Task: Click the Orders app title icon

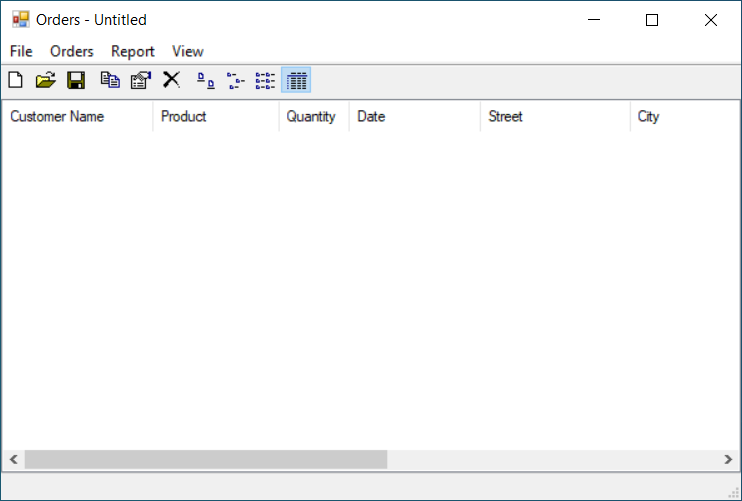Action: click(x=21, y=19)
